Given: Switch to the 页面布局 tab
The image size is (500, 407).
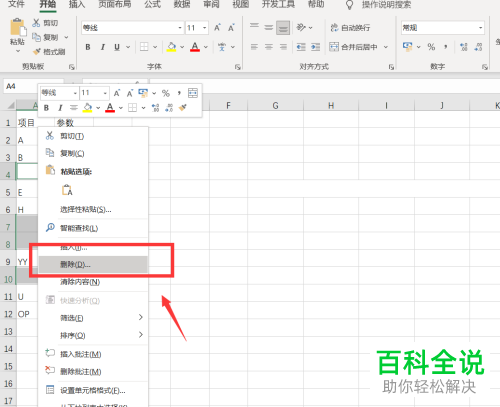Looking at the screenshot, I should tap(115, 4).
